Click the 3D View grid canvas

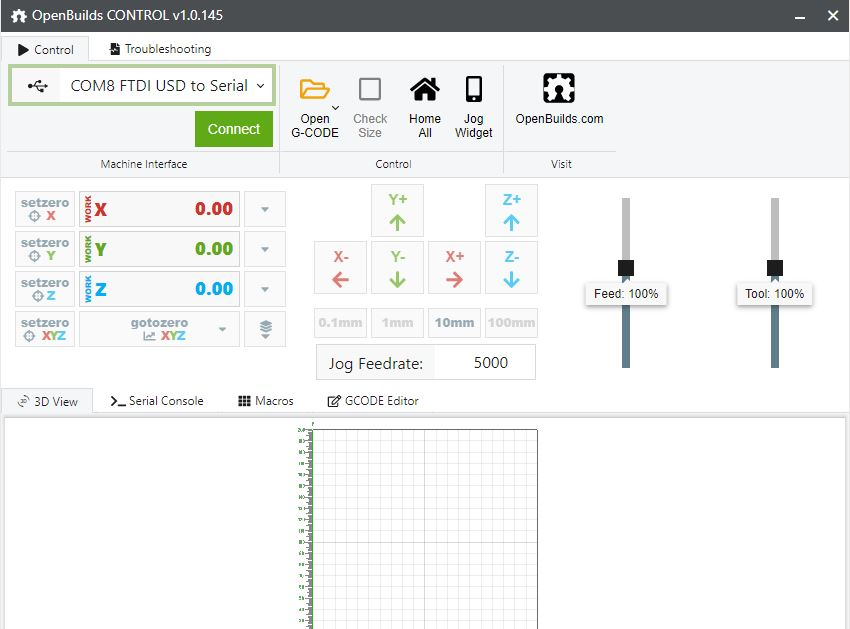point(425,529)
